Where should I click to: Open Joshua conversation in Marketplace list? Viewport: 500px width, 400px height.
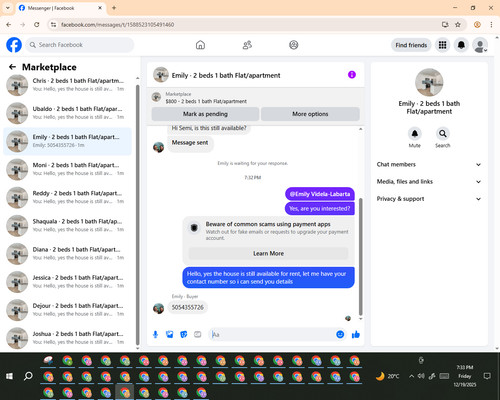click(68, 338)
